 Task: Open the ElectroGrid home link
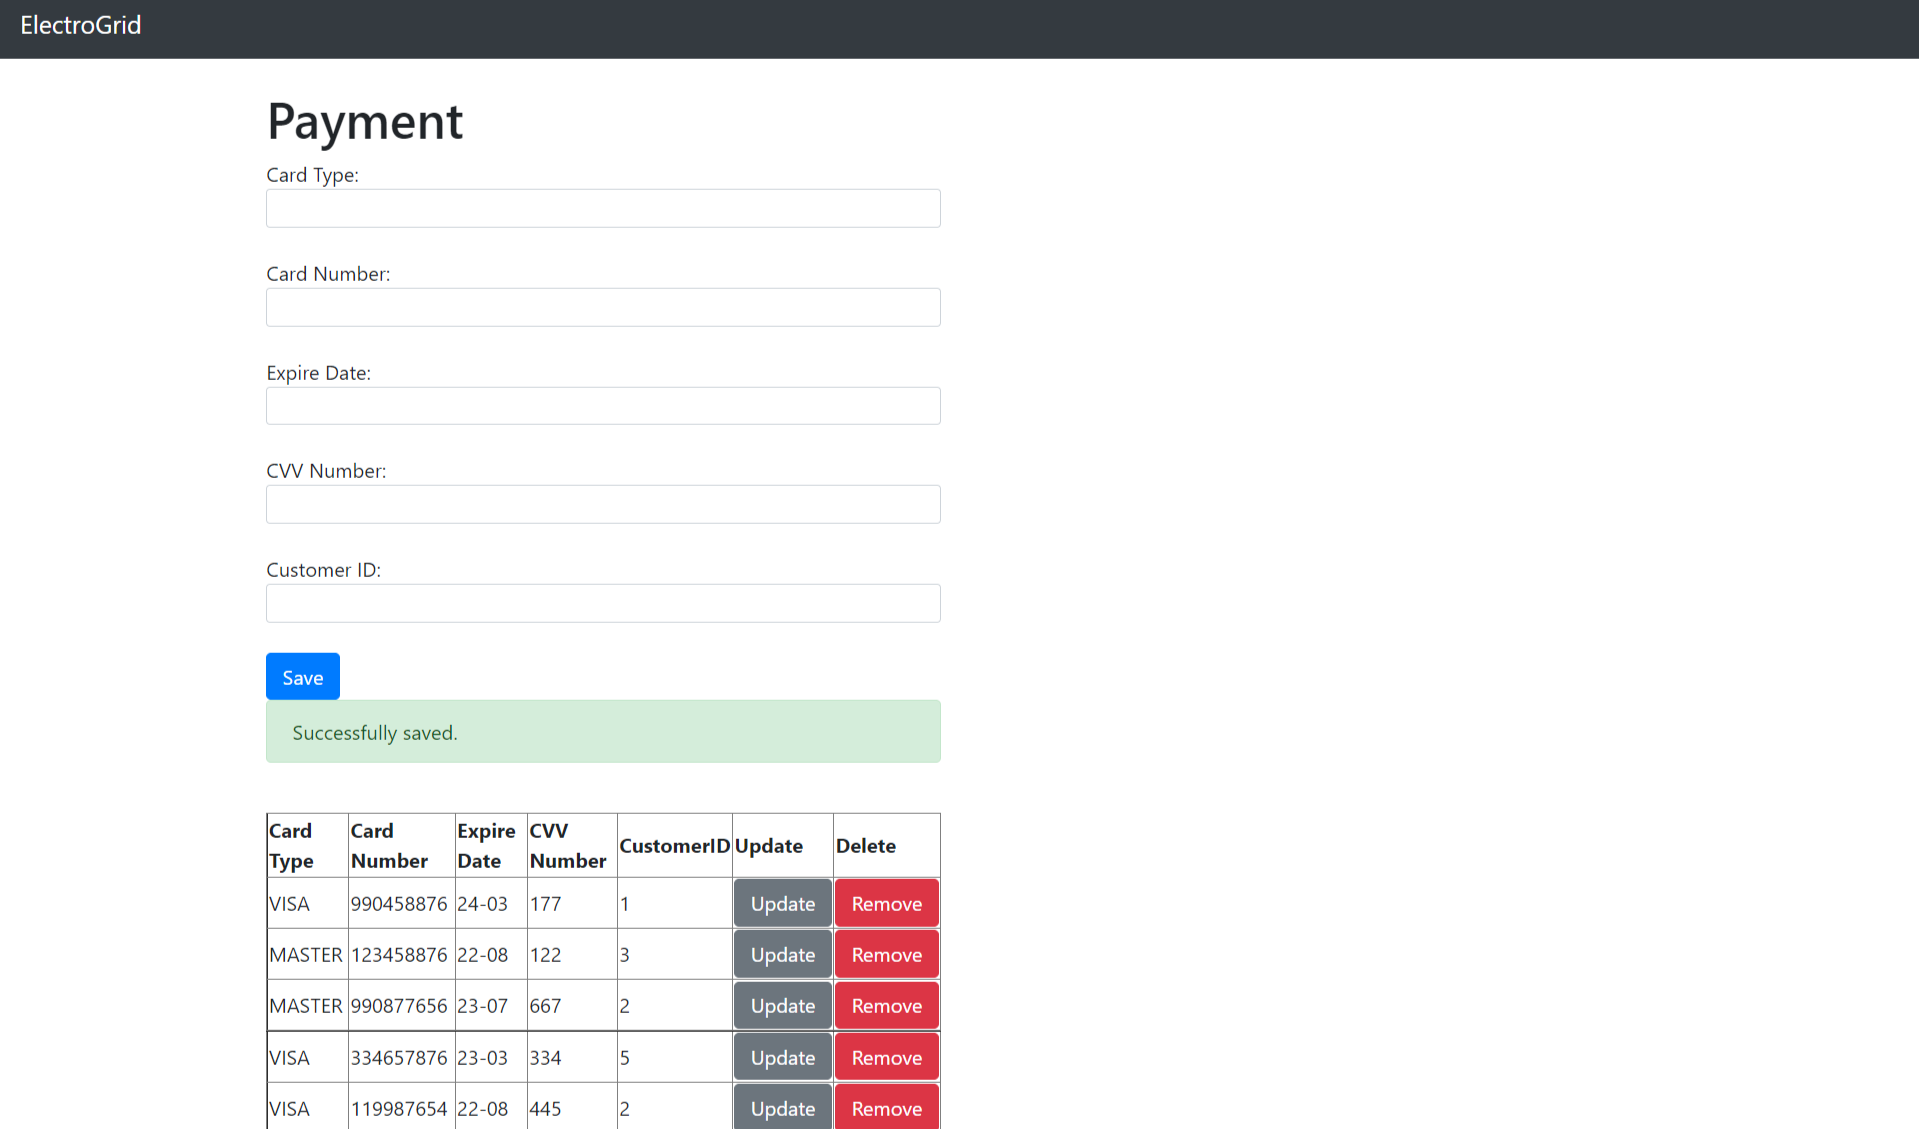pyautogui.click(x=80, y=25)
